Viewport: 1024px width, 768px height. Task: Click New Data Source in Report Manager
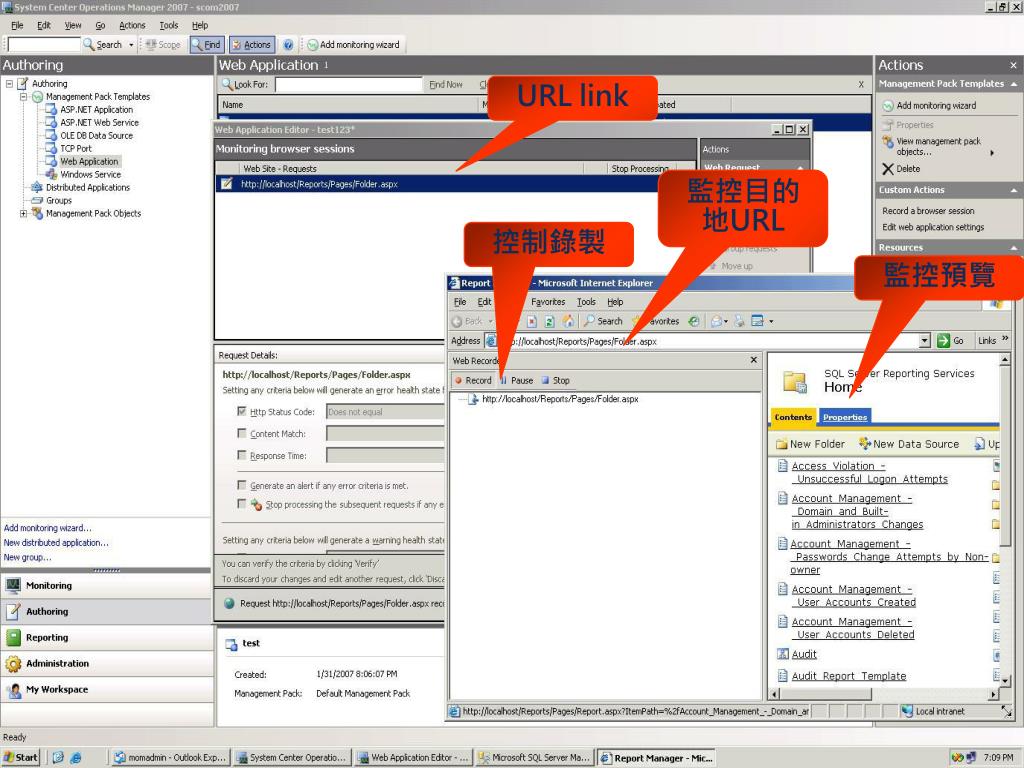coord(909,444)
